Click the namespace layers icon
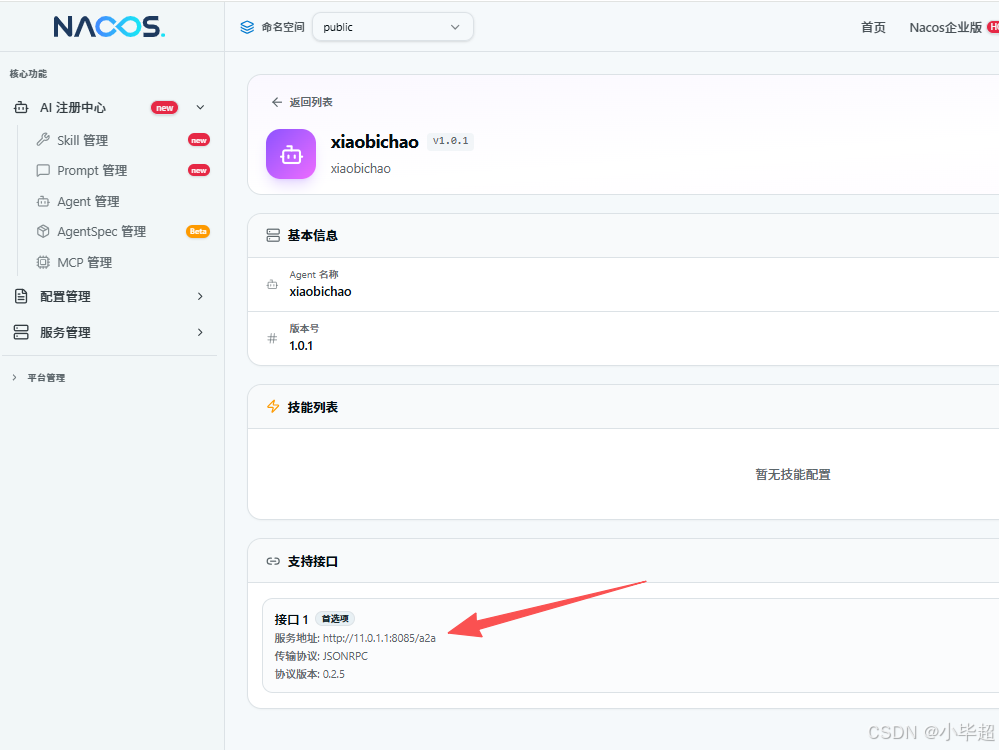This screenshot has height=750, width=999. 247,27
